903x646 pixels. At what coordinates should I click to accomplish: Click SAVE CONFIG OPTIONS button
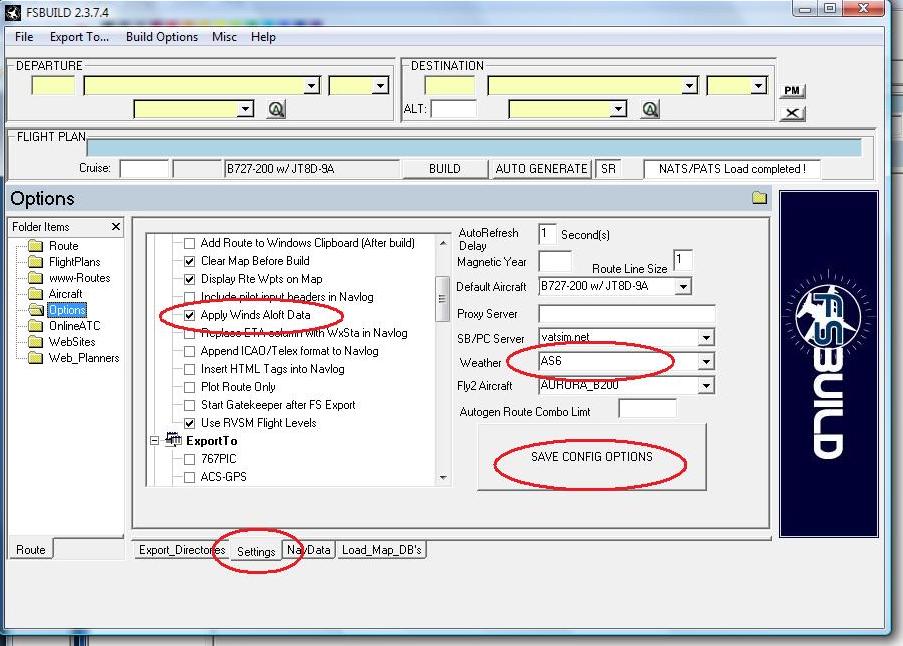tap(591, 457)
